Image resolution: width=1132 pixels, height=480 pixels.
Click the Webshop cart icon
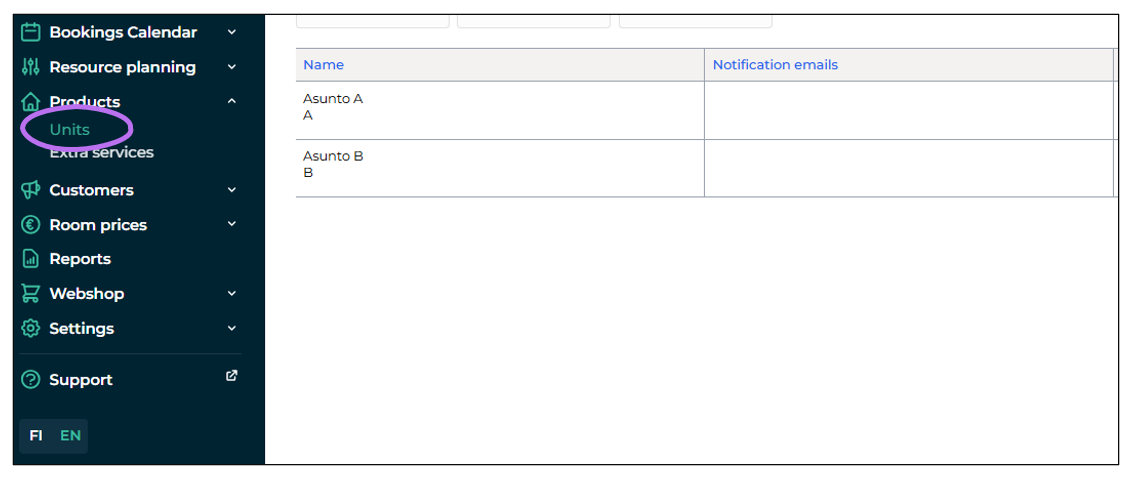coord(30,293)
